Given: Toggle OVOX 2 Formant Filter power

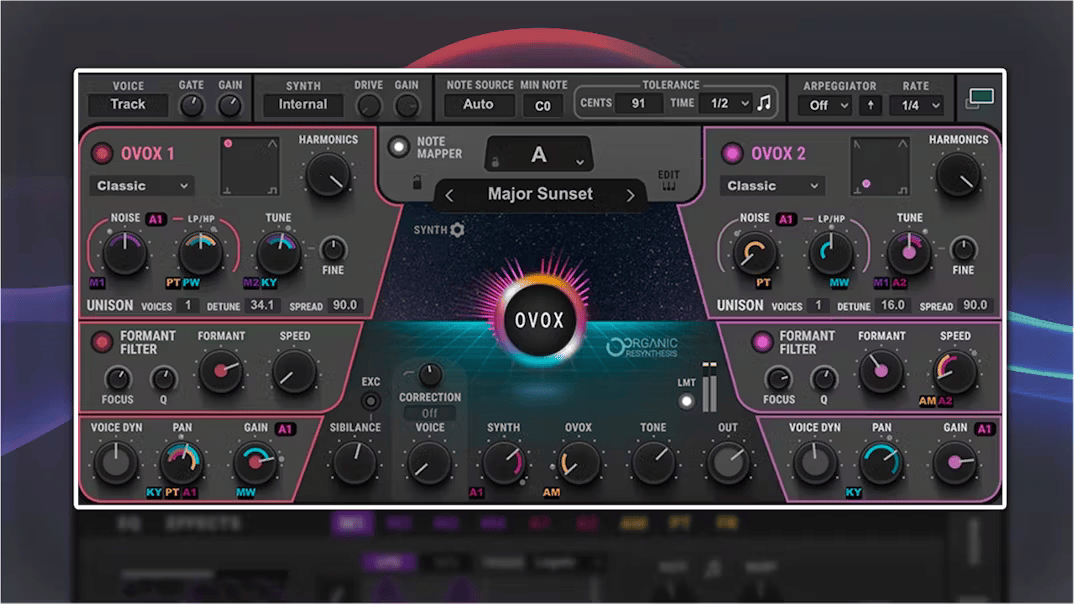Looking at the screenshot, I should click(x=762, y=341).
